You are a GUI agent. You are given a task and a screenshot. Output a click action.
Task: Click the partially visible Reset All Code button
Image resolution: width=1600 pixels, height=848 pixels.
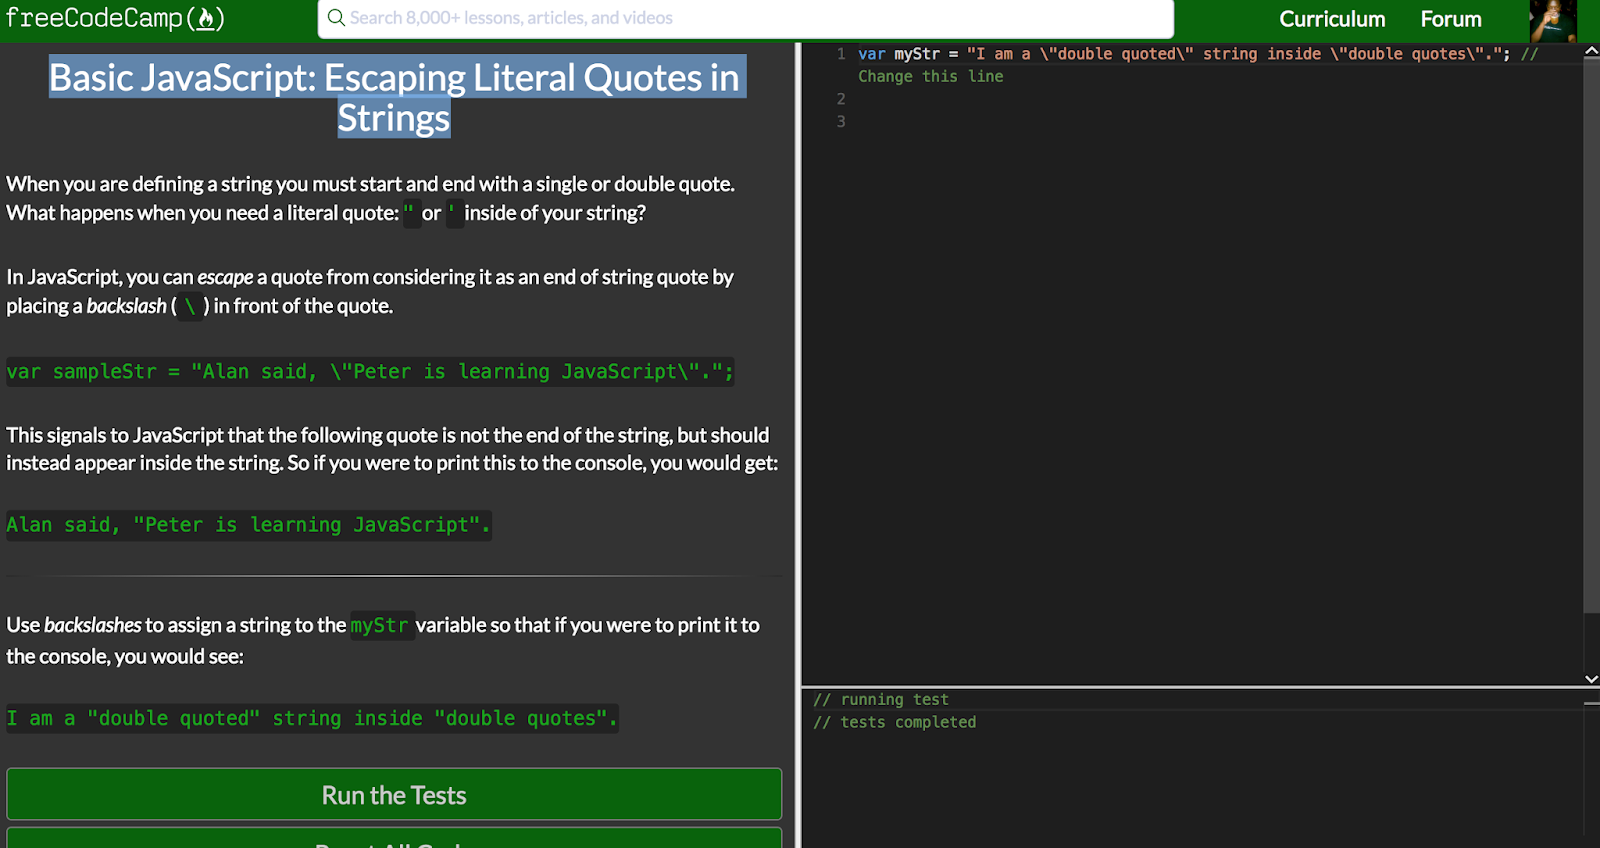coord(394,838)
